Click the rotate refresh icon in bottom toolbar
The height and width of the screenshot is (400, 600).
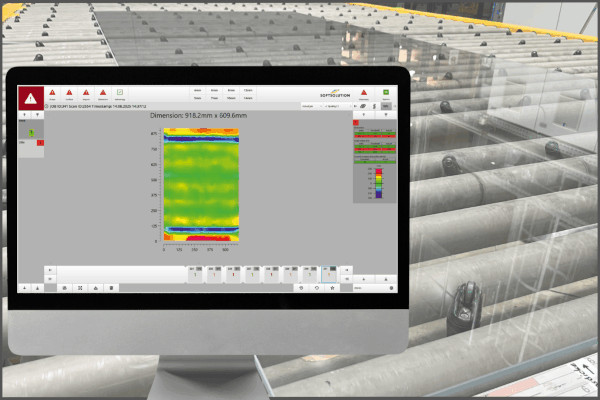[x=317, y=287]
